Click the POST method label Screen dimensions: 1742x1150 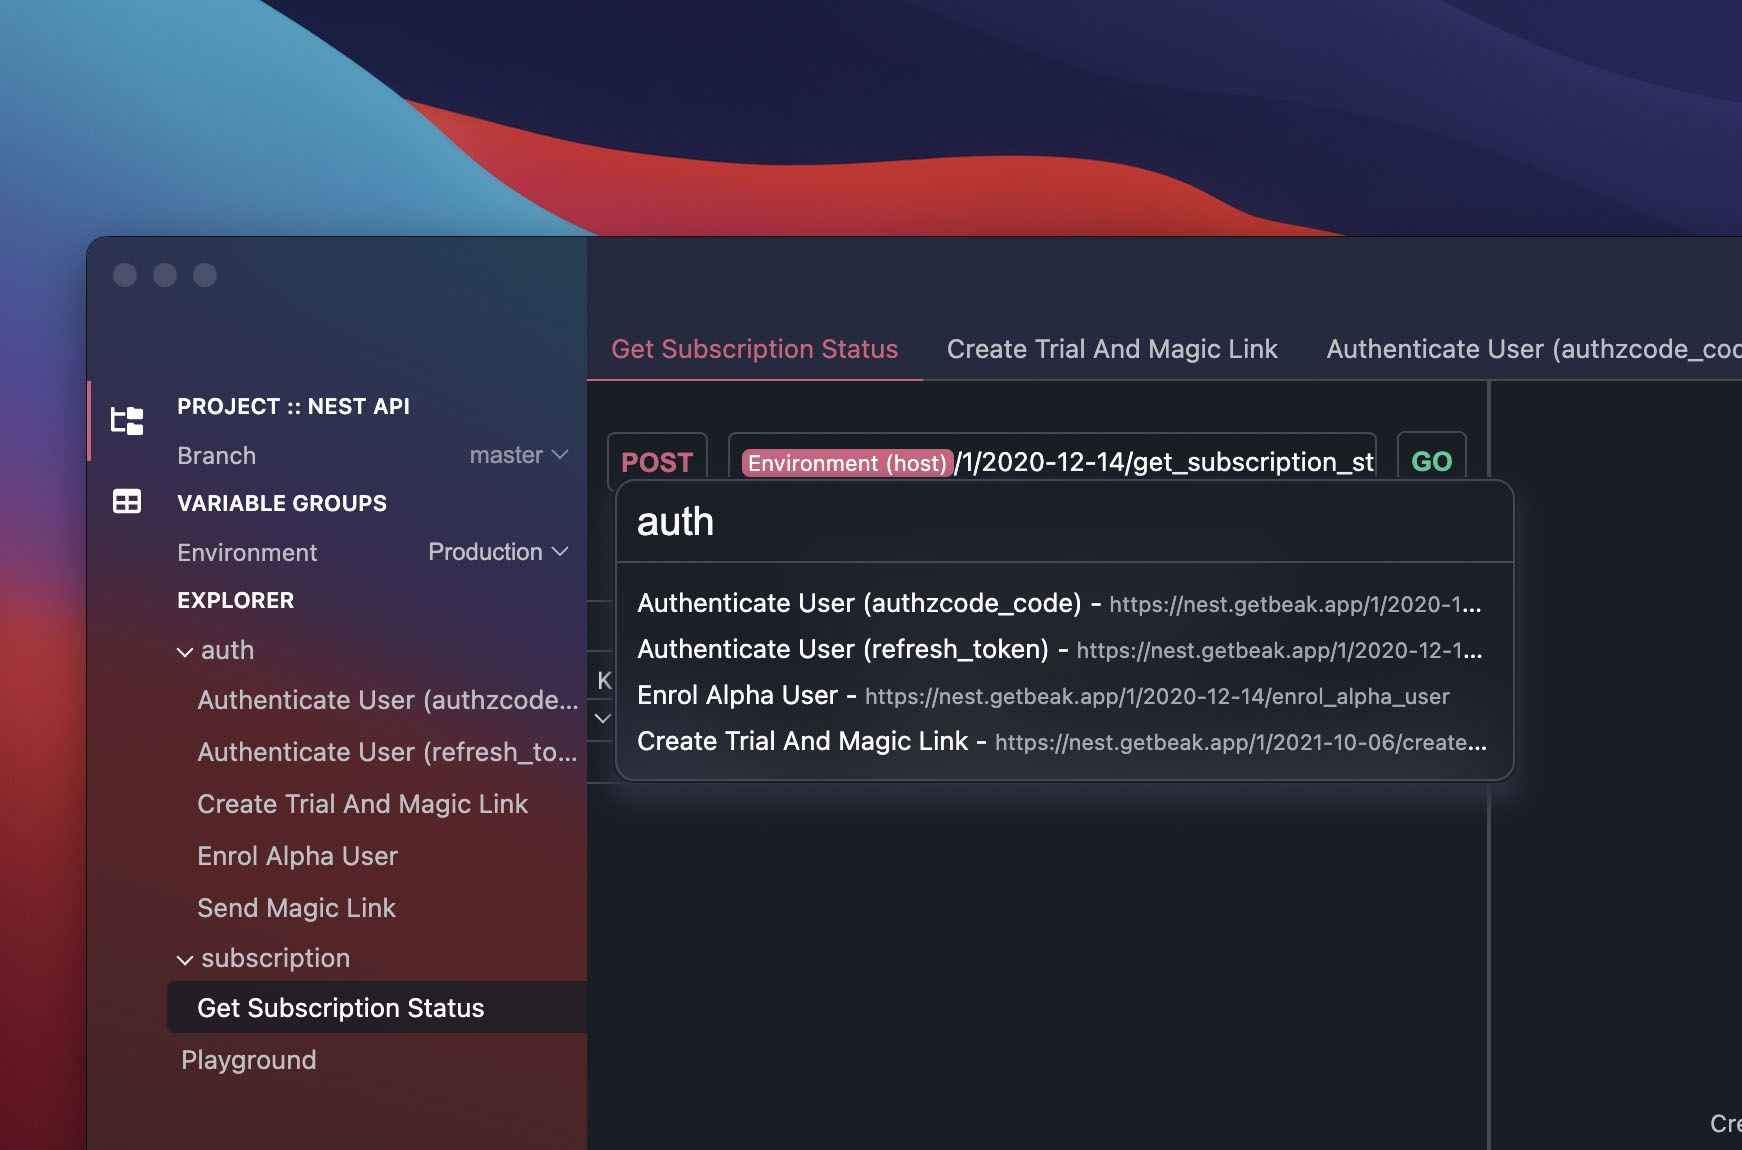pyautogui.click(x=657, y=462)
